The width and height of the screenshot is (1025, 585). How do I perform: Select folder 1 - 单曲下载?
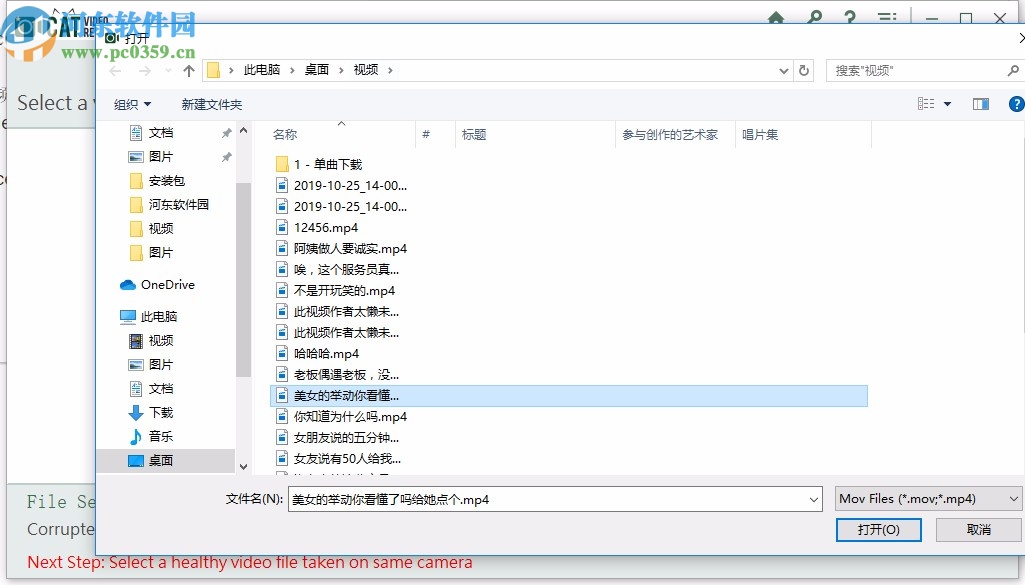pos(319,165)
